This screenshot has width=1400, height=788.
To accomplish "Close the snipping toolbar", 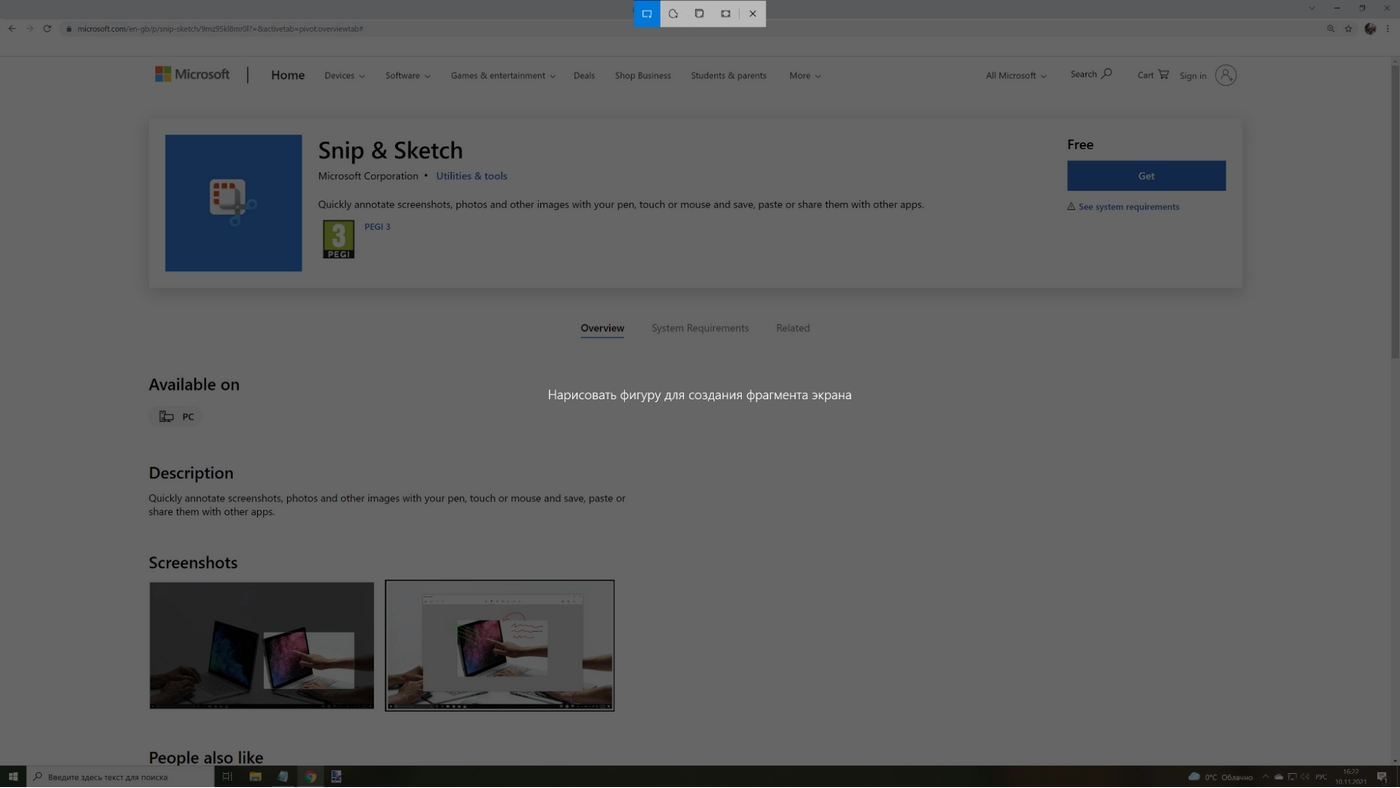I will coord(753,14).
